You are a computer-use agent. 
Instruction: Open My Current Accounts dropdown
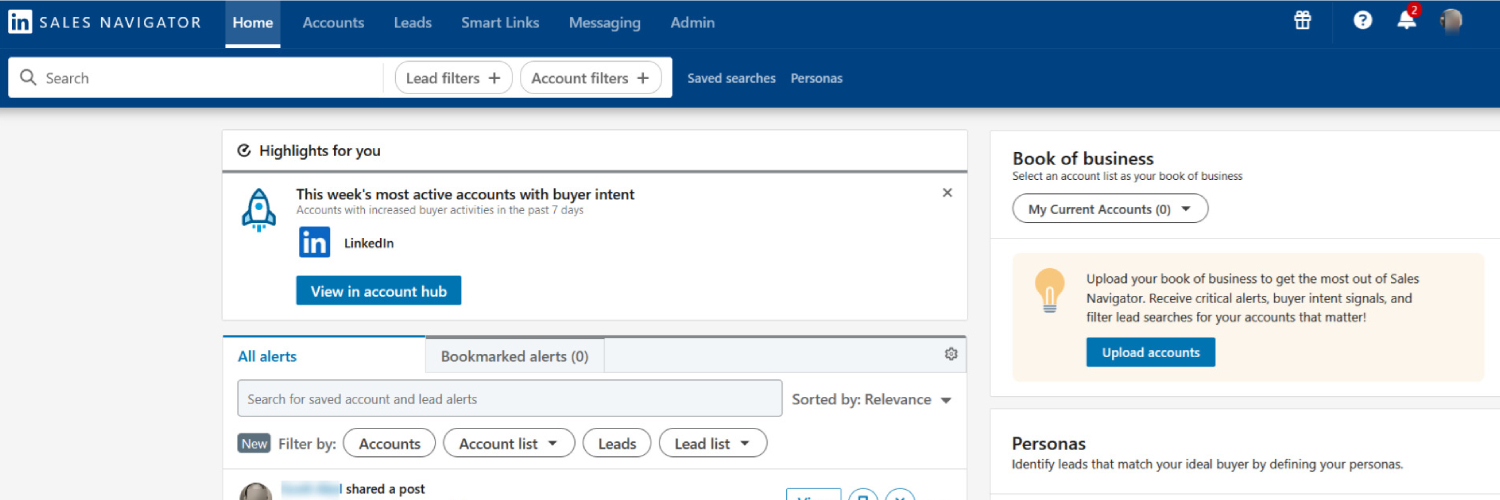coord(1110,209)
